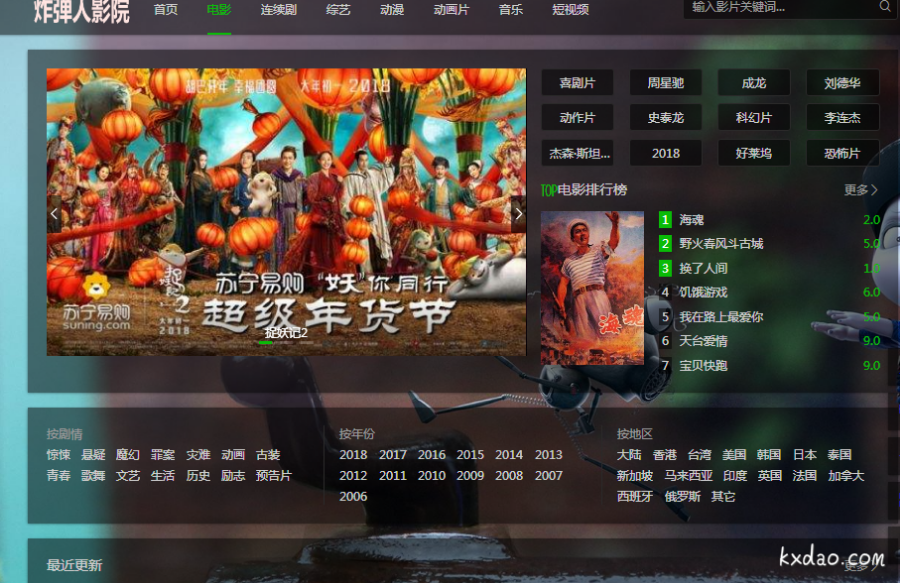Image resolution: width=900 pixels, height=583 pixels.
Task: Click the 喜剧片 tag button
Action: 577,83
